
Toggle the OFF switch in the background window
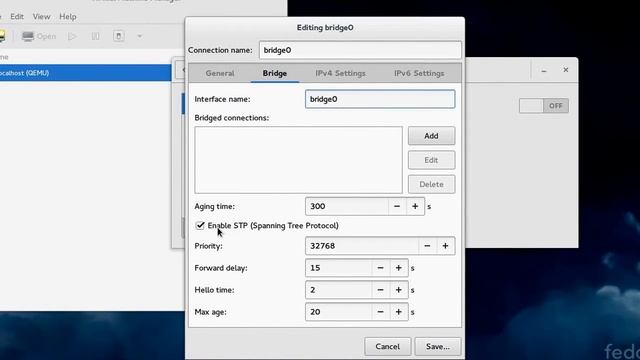(544, 106)
